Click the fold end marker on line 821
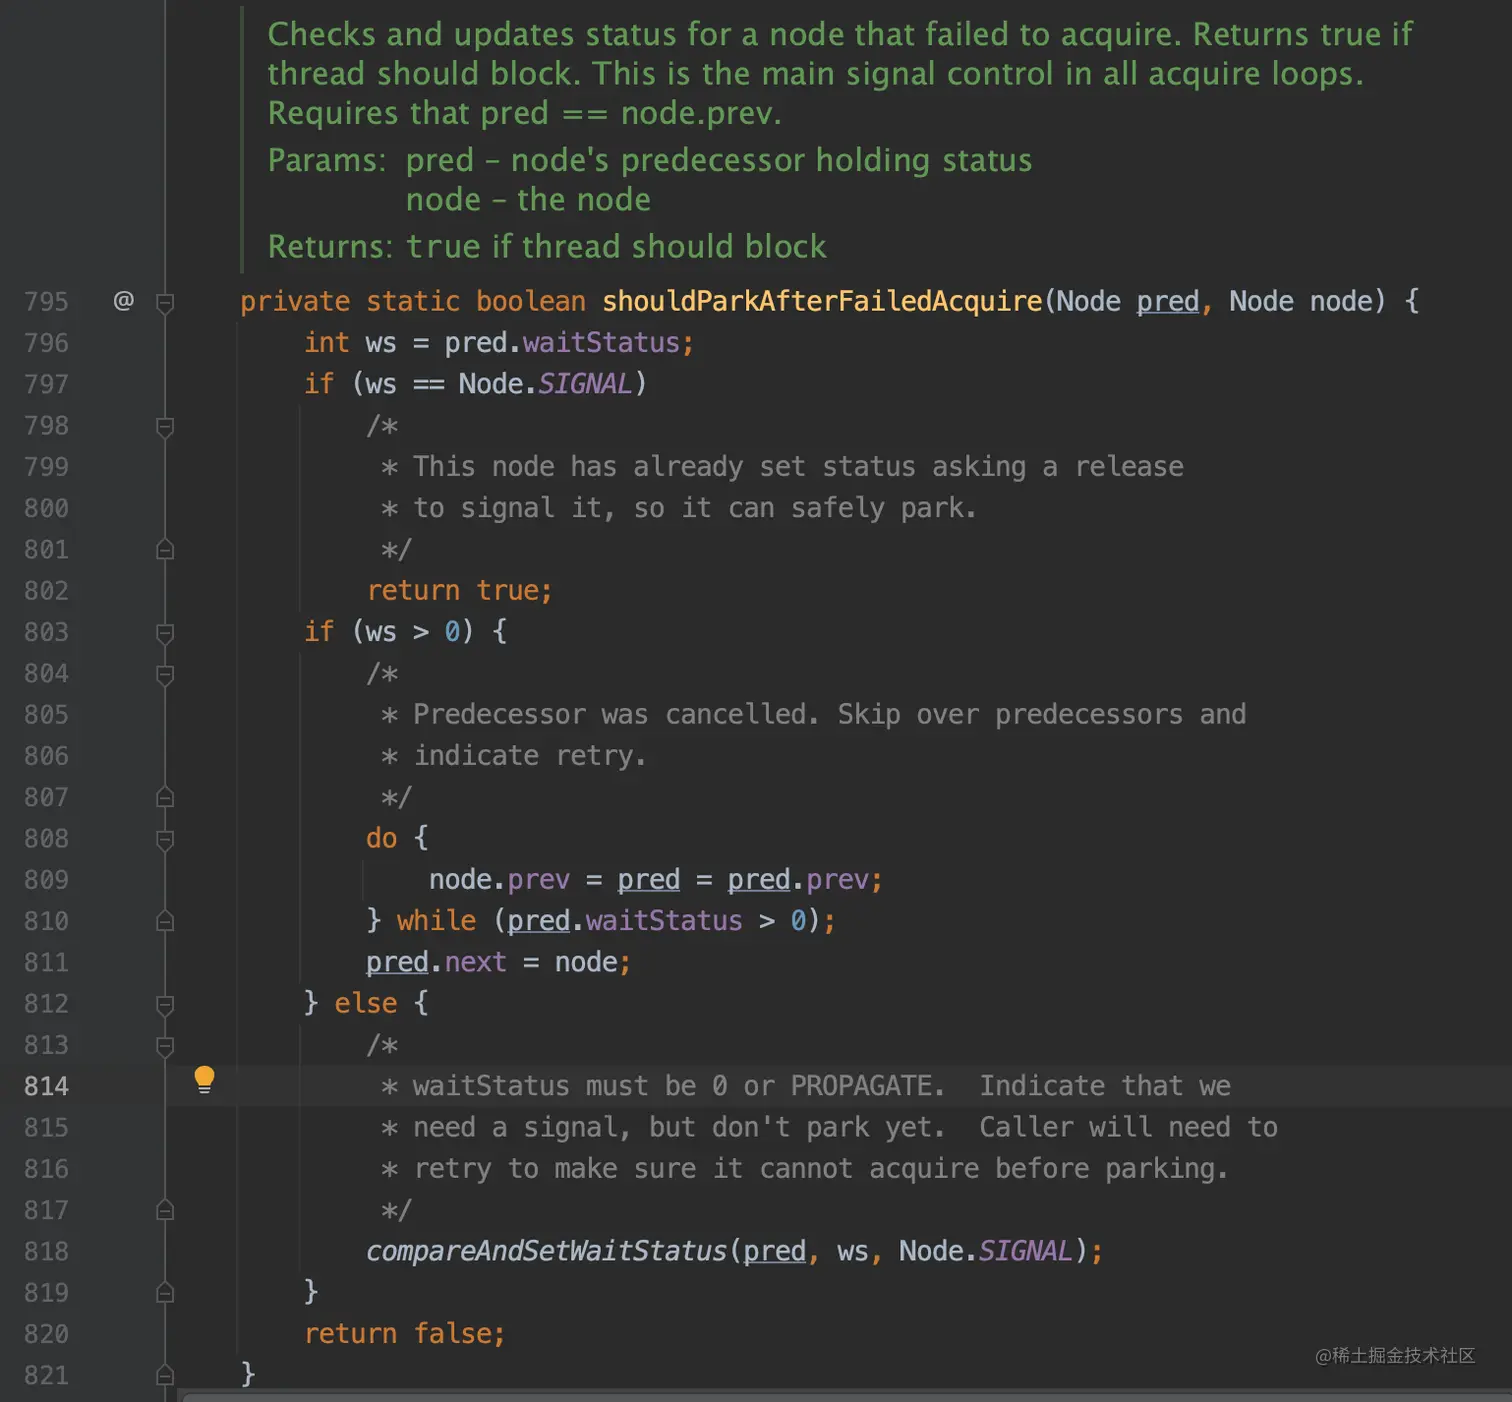 point(166,1375)
